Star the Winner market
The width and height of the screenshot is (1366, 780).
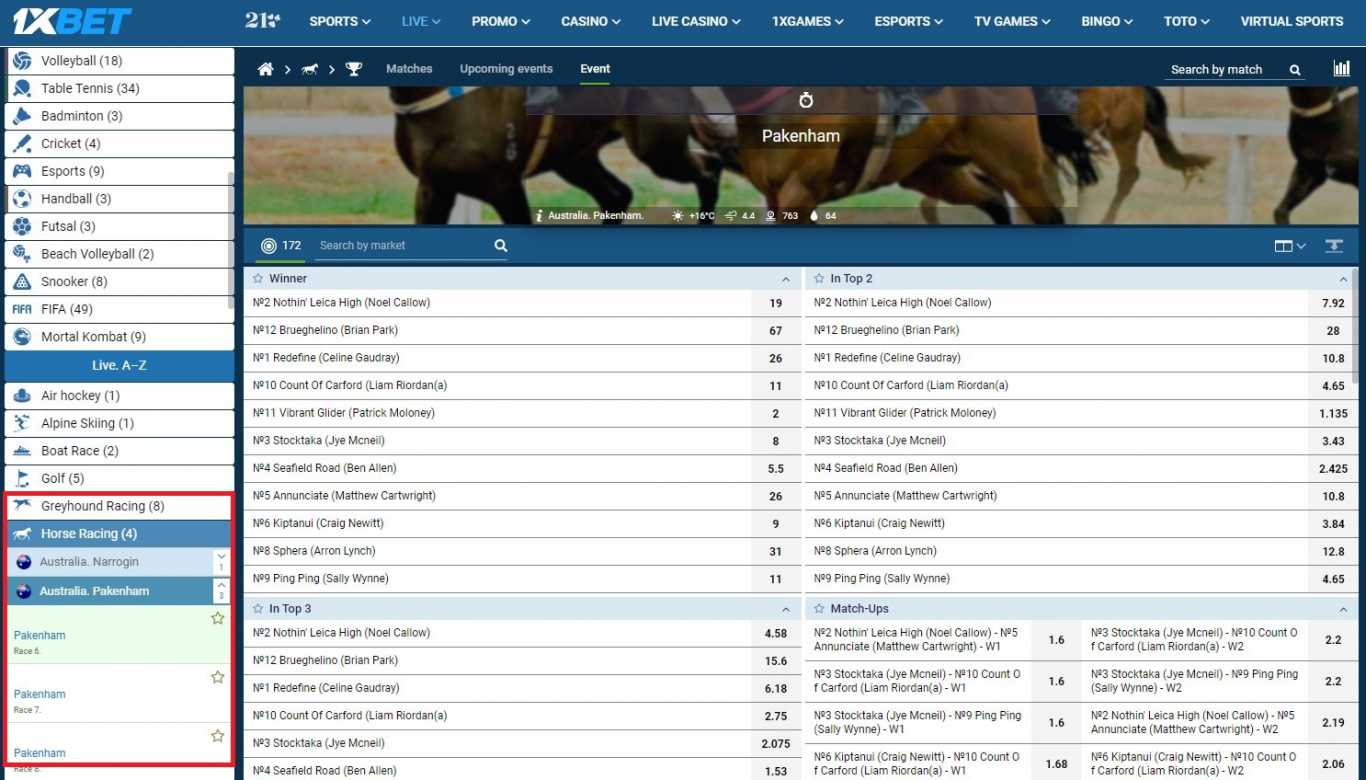258,279
